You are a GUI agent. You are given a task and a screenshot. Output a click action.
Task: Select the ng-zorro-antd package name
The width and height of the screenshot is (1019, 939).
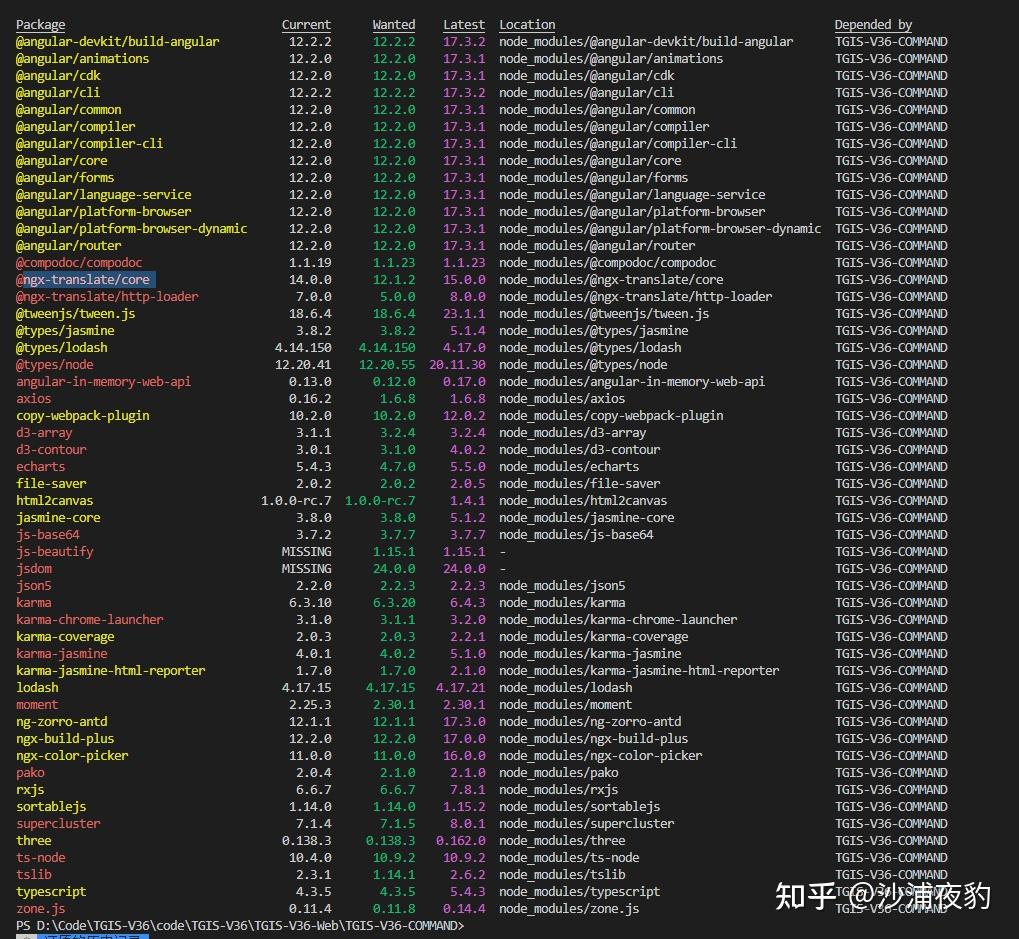(61, 721)
